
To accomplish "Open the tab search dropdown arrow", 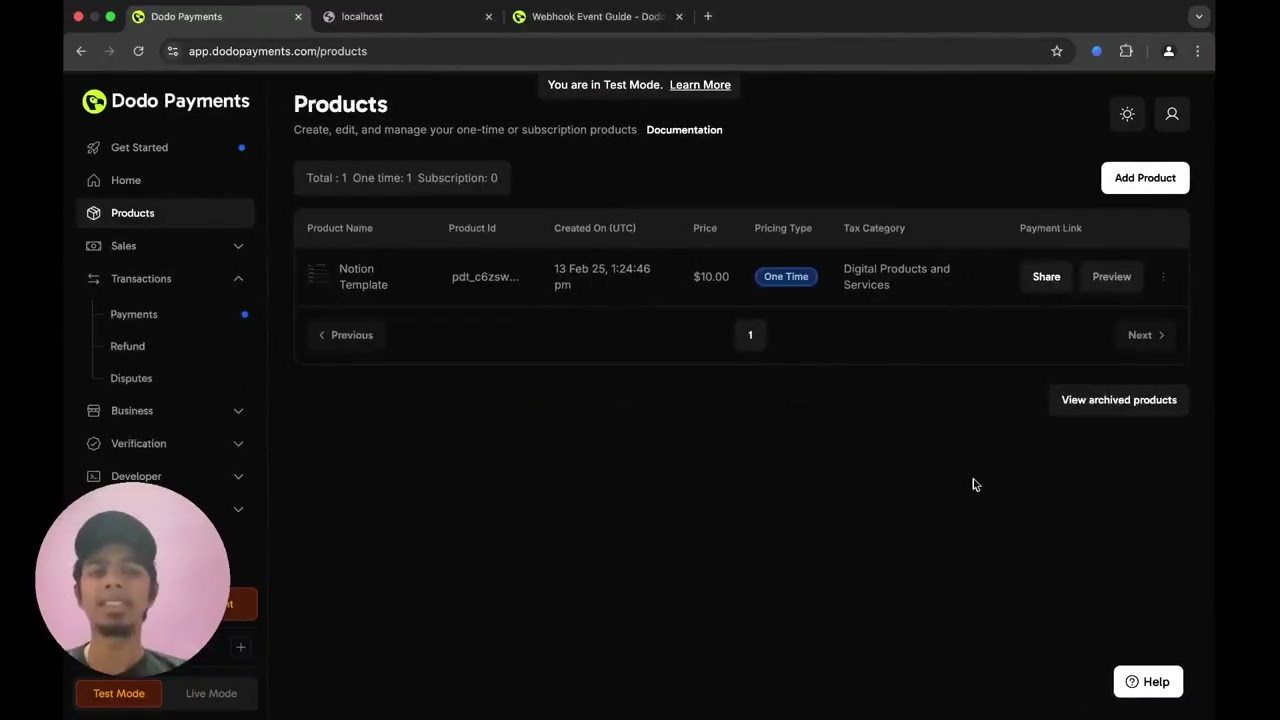I will click(x=1198, y=16).
